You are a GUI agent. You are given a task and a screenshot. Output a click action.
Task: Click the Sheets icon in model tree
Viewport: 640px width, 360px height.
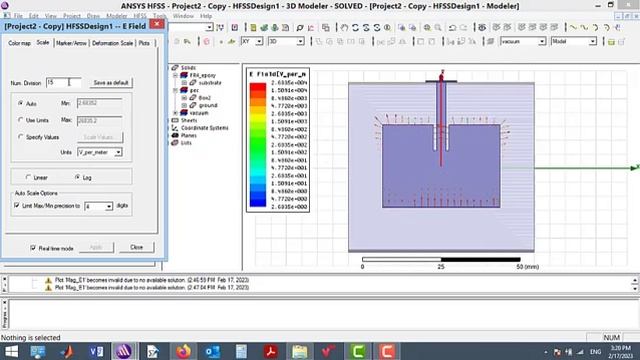coord(175,120)
